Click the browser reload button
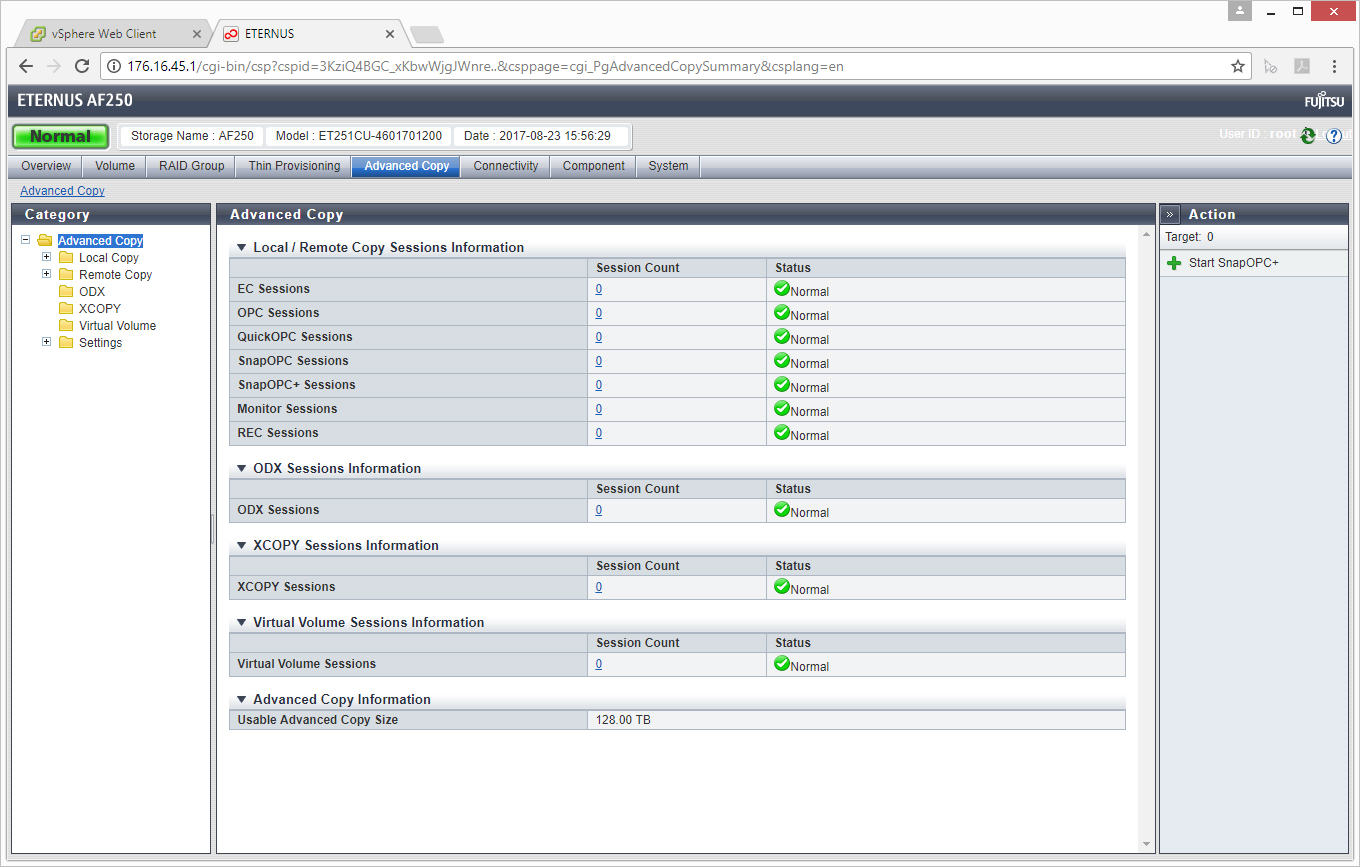Viewport: 1360px width, 867px height. [x=82, y=67]
